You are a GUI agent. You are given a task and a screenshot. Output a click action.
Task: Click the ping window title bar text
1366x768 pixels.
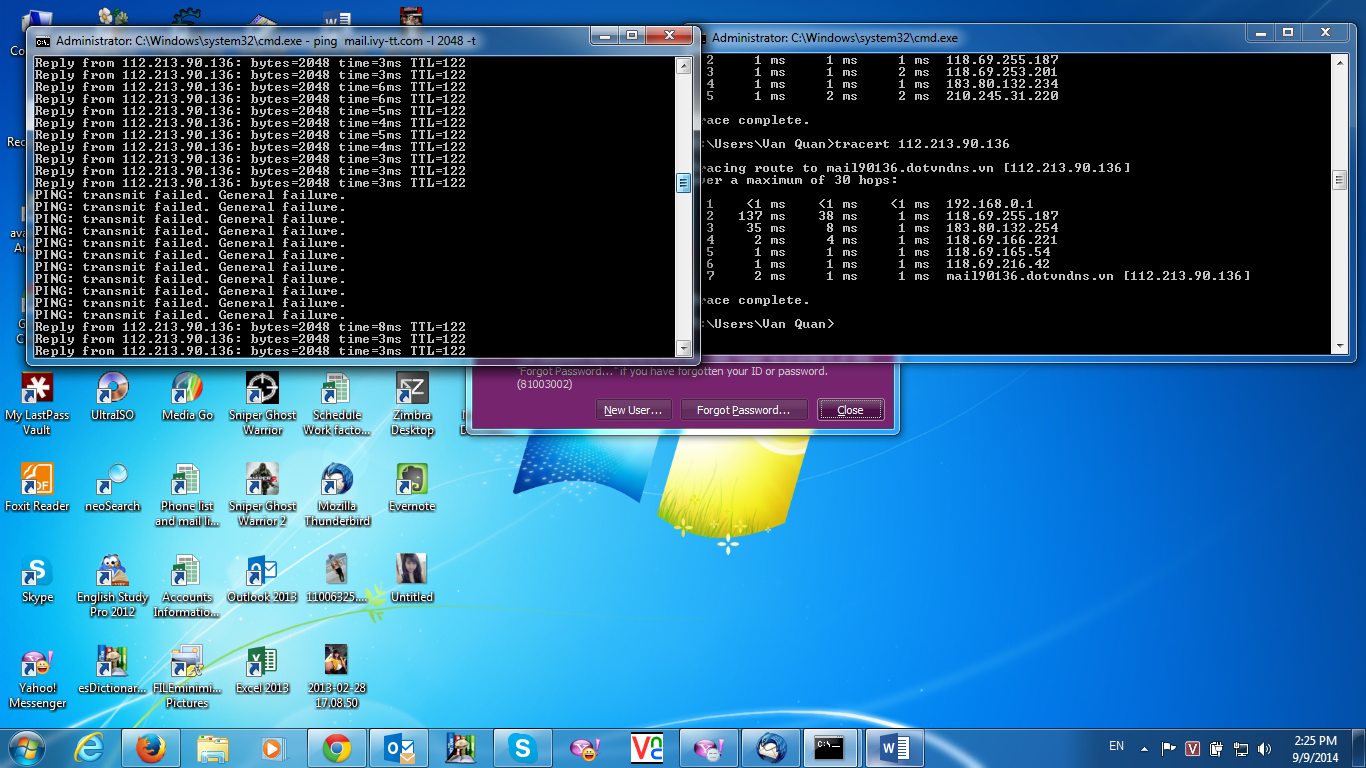click(x=266, y=41)
